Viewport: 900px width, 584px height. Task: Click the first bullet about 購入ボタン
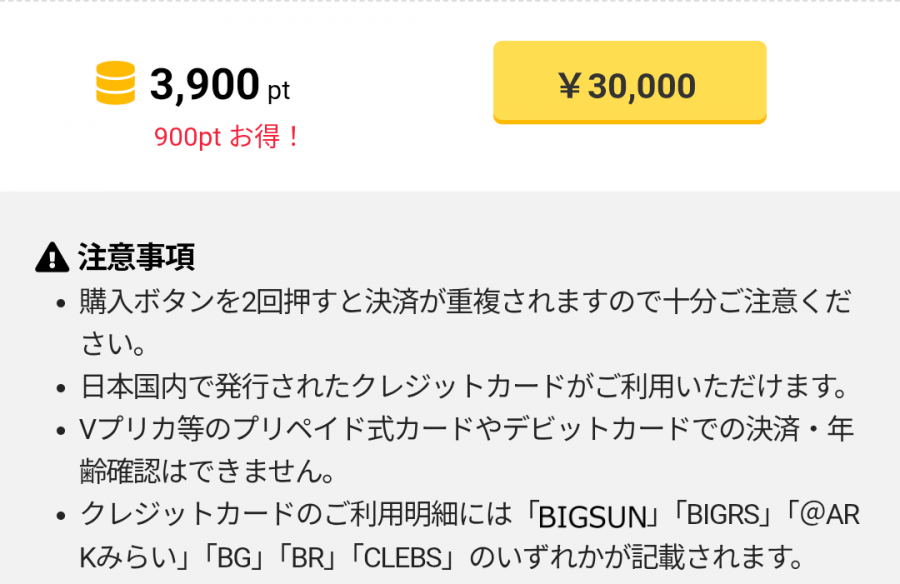pos(400,304)
